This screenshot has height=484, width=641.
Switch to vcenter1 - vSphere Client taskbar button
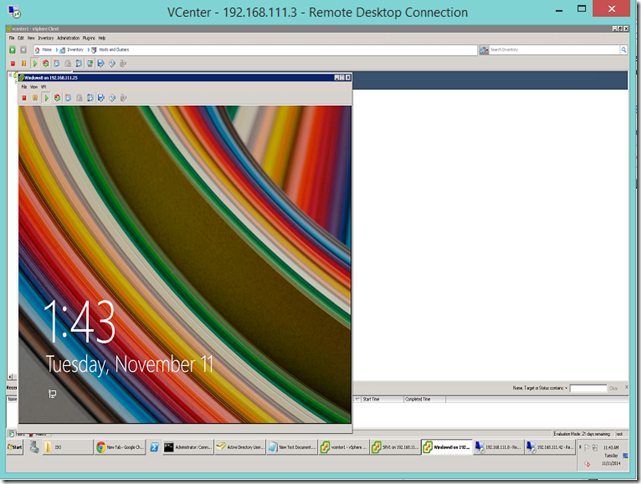pos(344,447)
